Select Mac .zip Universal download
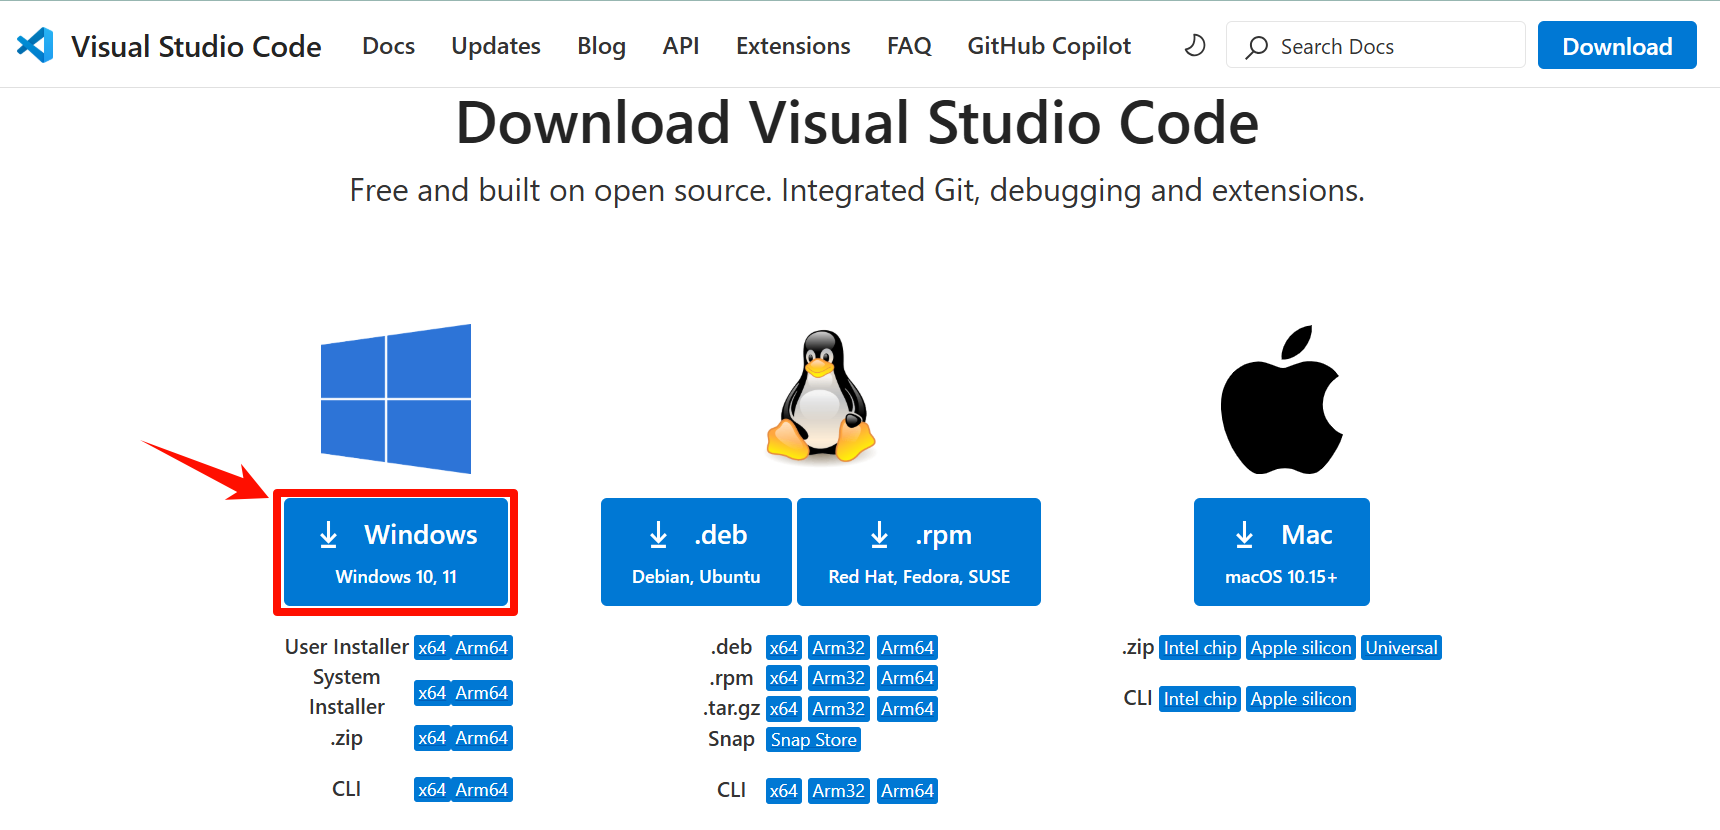 point(1402,648)
